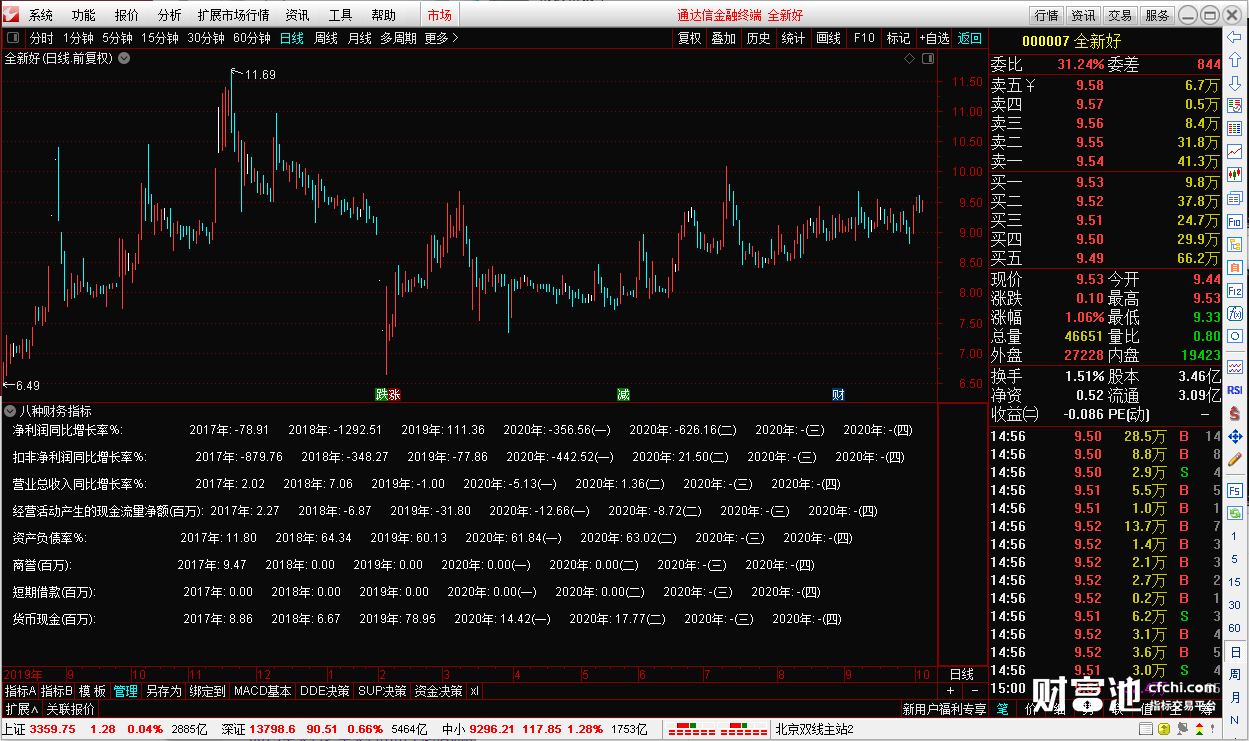The image size is (1249, 741).
Task: Click the green refresh icon in sidebar
Action: pyautogui.click(x=1235, y=514)
